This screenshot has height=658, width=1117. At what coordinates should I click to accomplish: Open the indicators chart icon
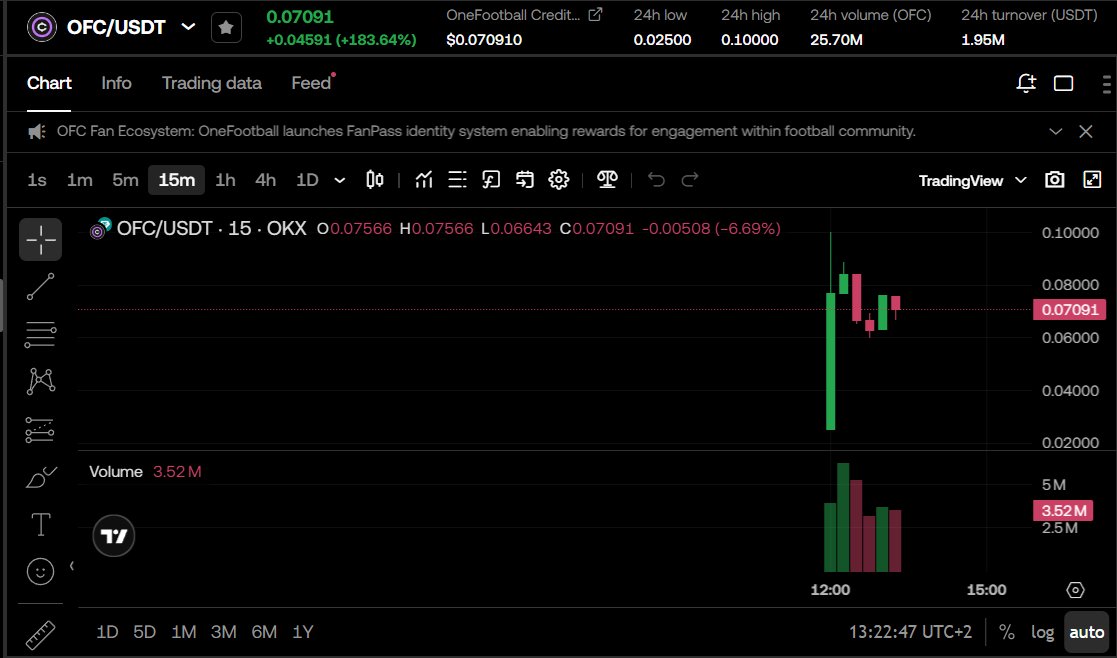[x=424, y=180]
